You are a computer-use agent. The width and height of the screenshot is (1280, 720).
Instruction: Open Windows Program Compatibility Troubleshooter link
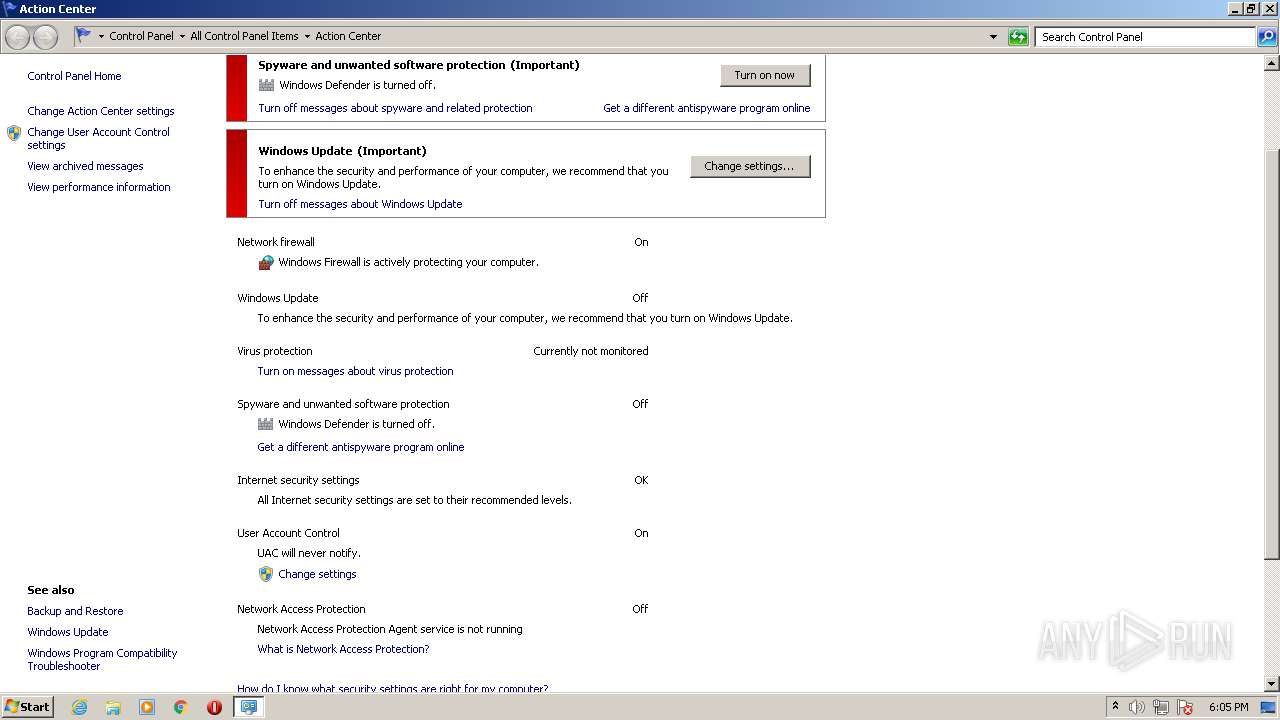pos(102,659)
